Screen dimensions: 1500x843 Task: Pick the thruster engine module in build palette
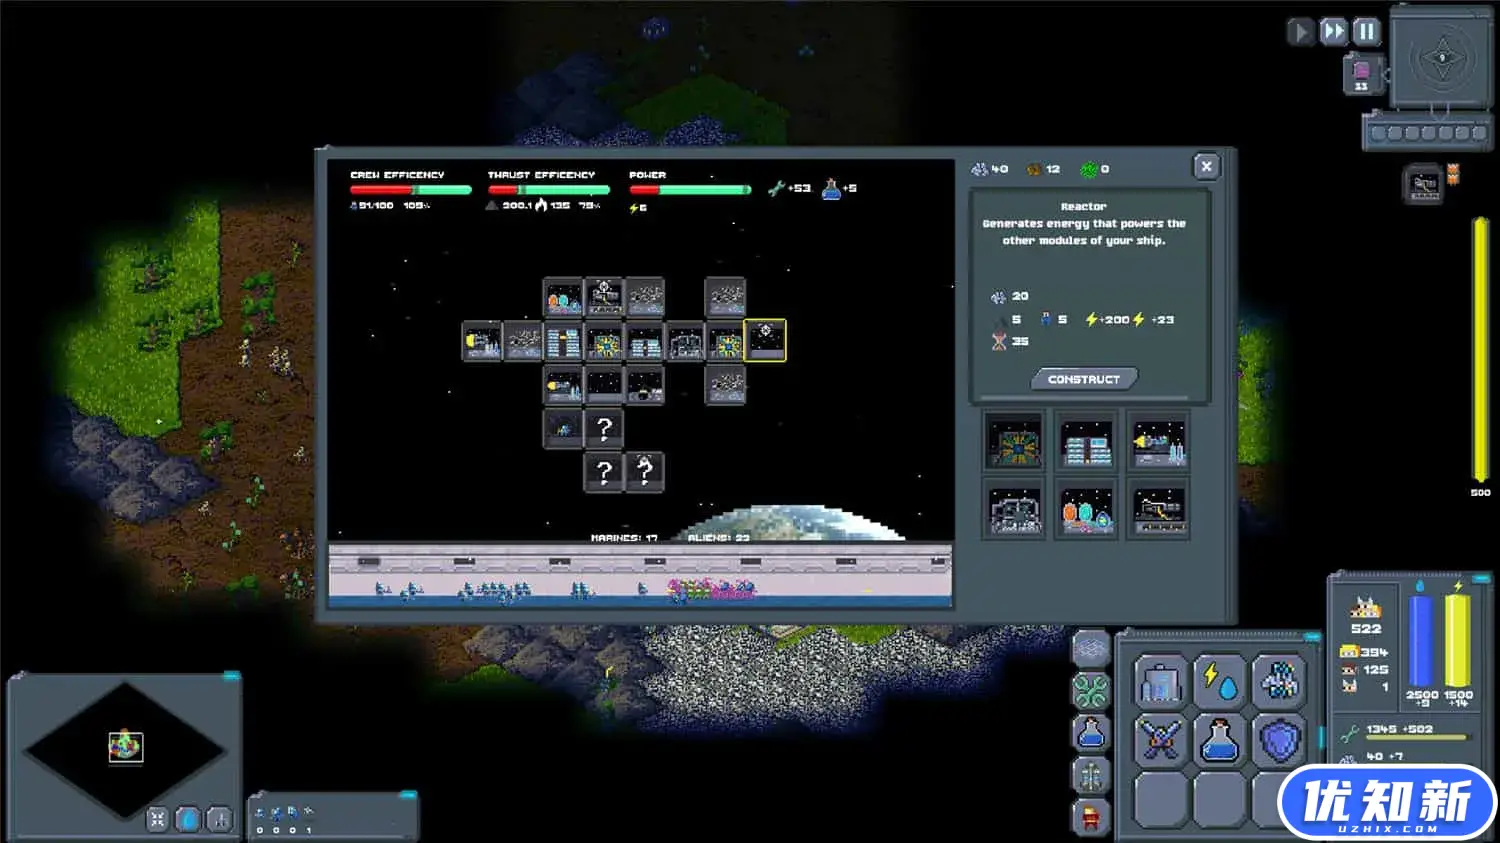(1159, 441)
